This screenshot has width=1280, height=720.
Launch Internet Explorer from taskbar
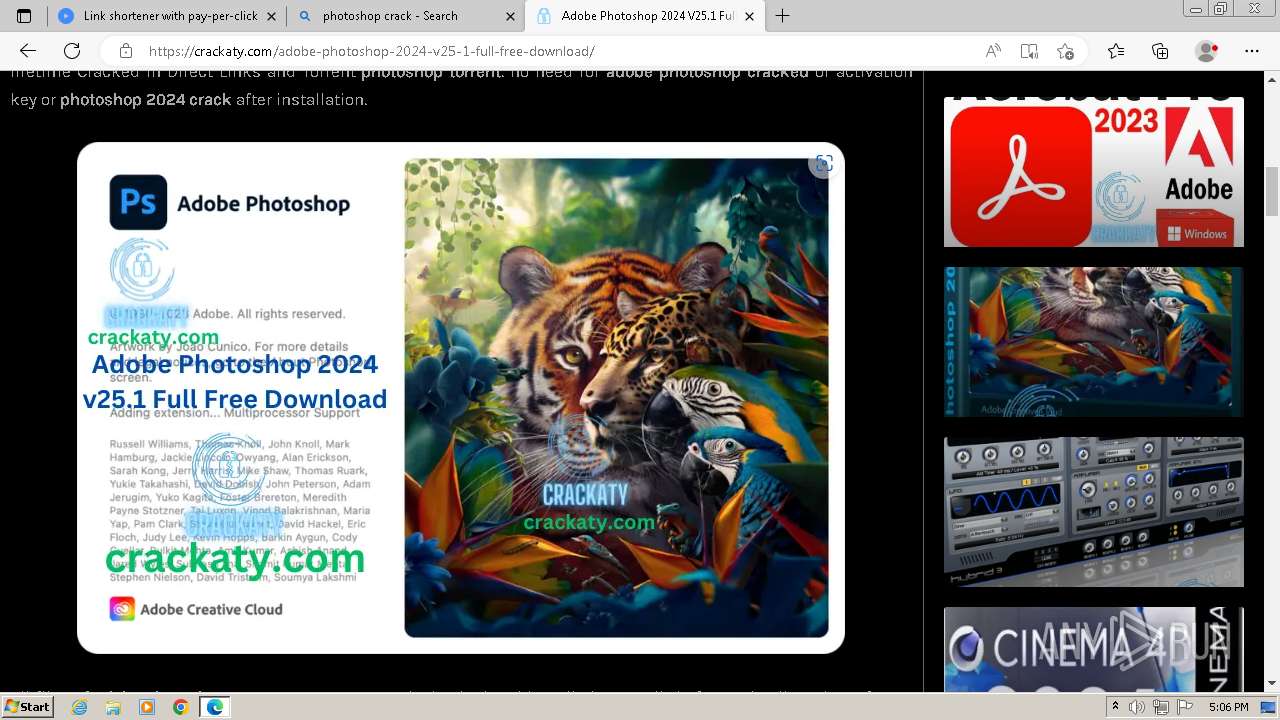pyautogui.click(x=80, y=707)
